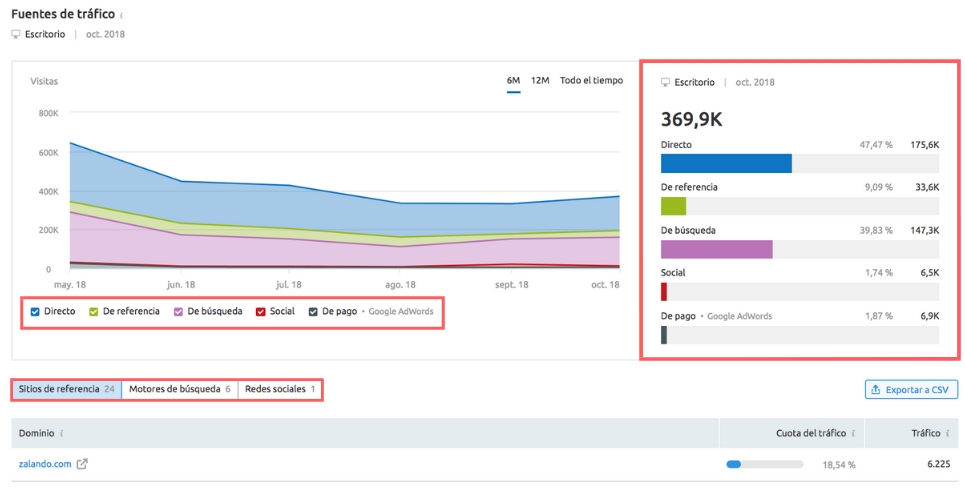Click desktop icon in right summary panel
This screenshot has width=965, height=494.
point(666,82)
